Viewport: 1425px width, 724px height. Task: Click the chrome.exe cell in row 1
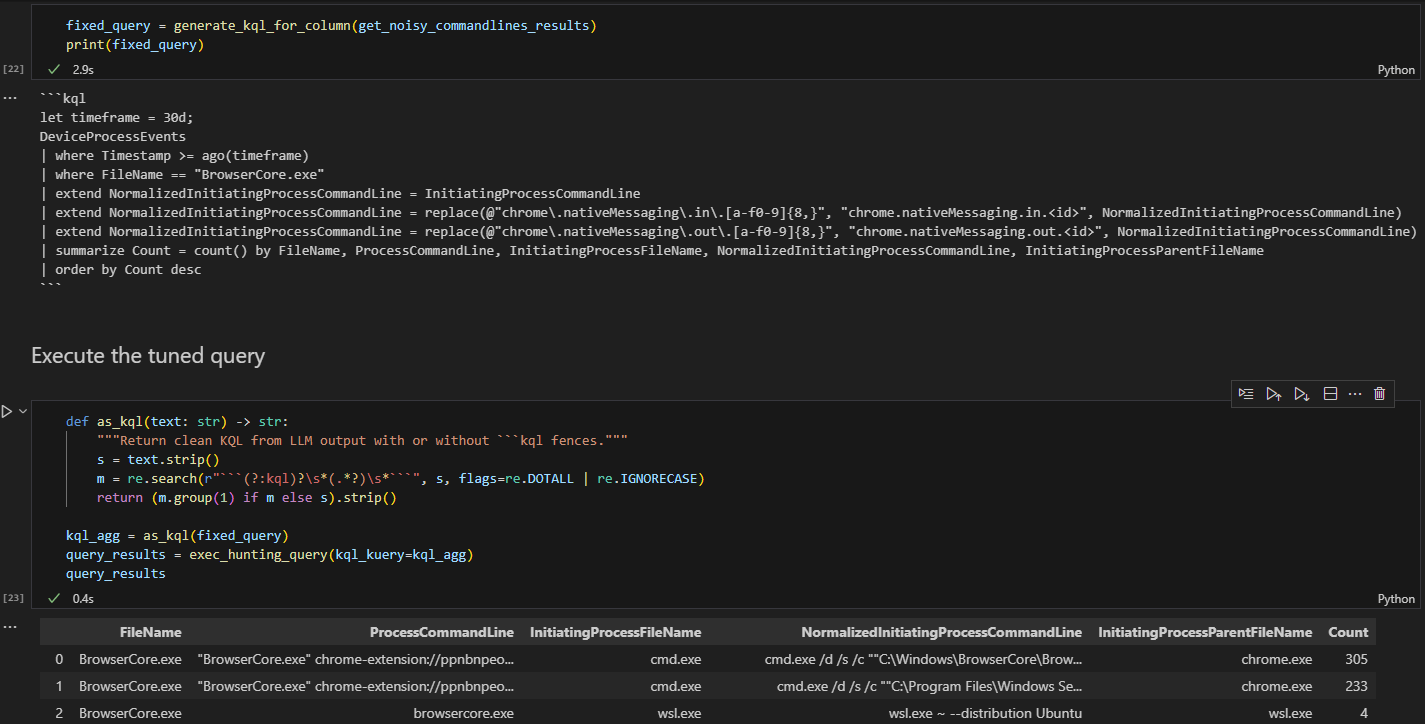pyautogui.click(x=1278, y=686)
